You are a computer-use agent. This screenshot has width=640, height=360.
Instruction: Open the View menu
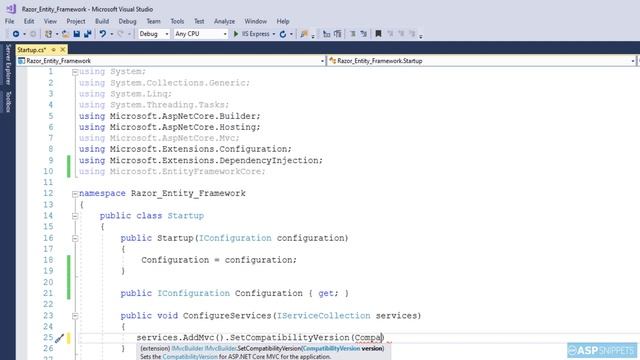point(50,21)
